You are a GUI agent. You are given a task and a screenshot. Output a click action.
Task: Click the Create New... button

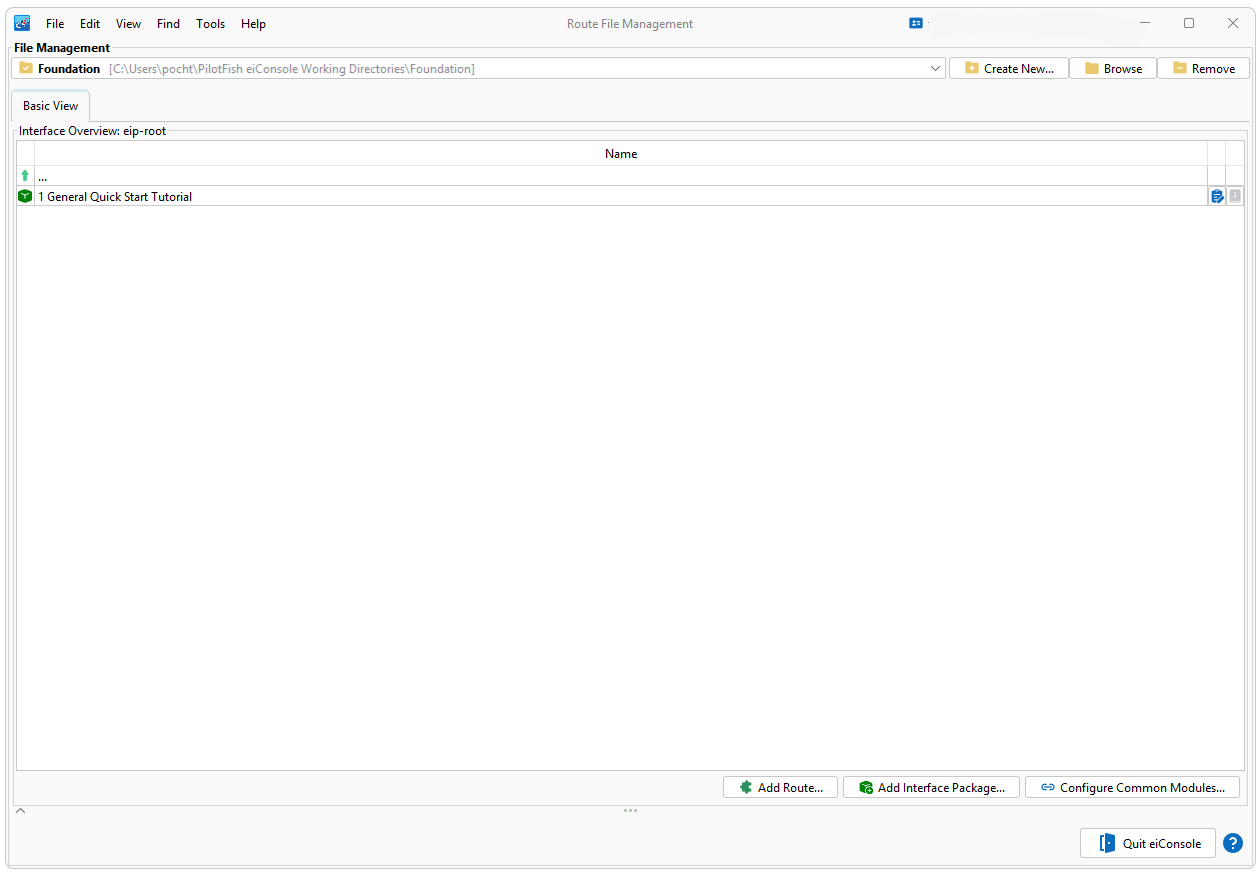click(1009, 69)
